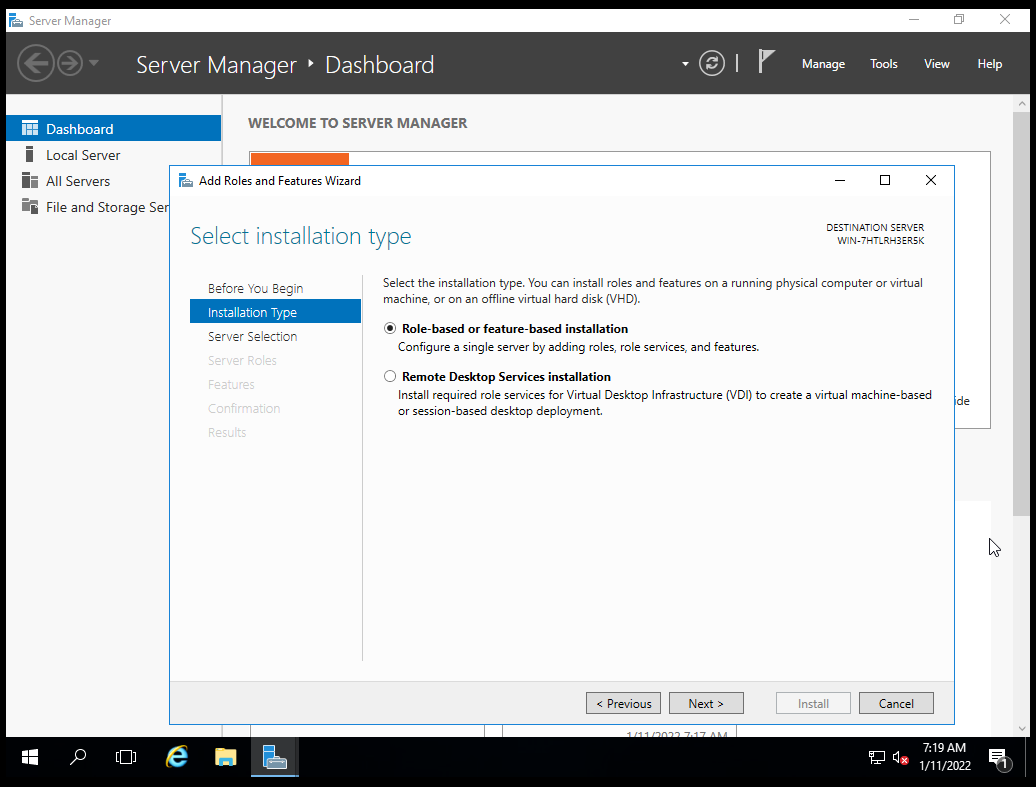Cancel the Add Roles and Features Wizard
This screenshot has height=787, width=1036.
coord(896,703)
